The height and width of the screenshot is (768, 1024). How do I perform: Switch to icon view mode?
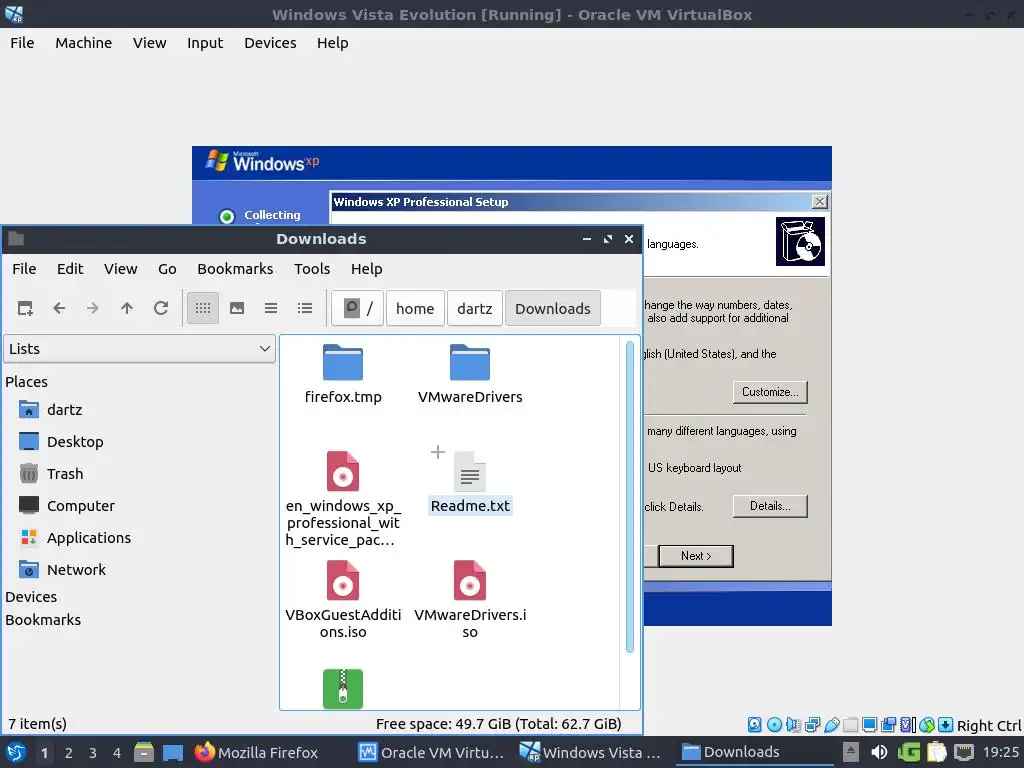203,308
